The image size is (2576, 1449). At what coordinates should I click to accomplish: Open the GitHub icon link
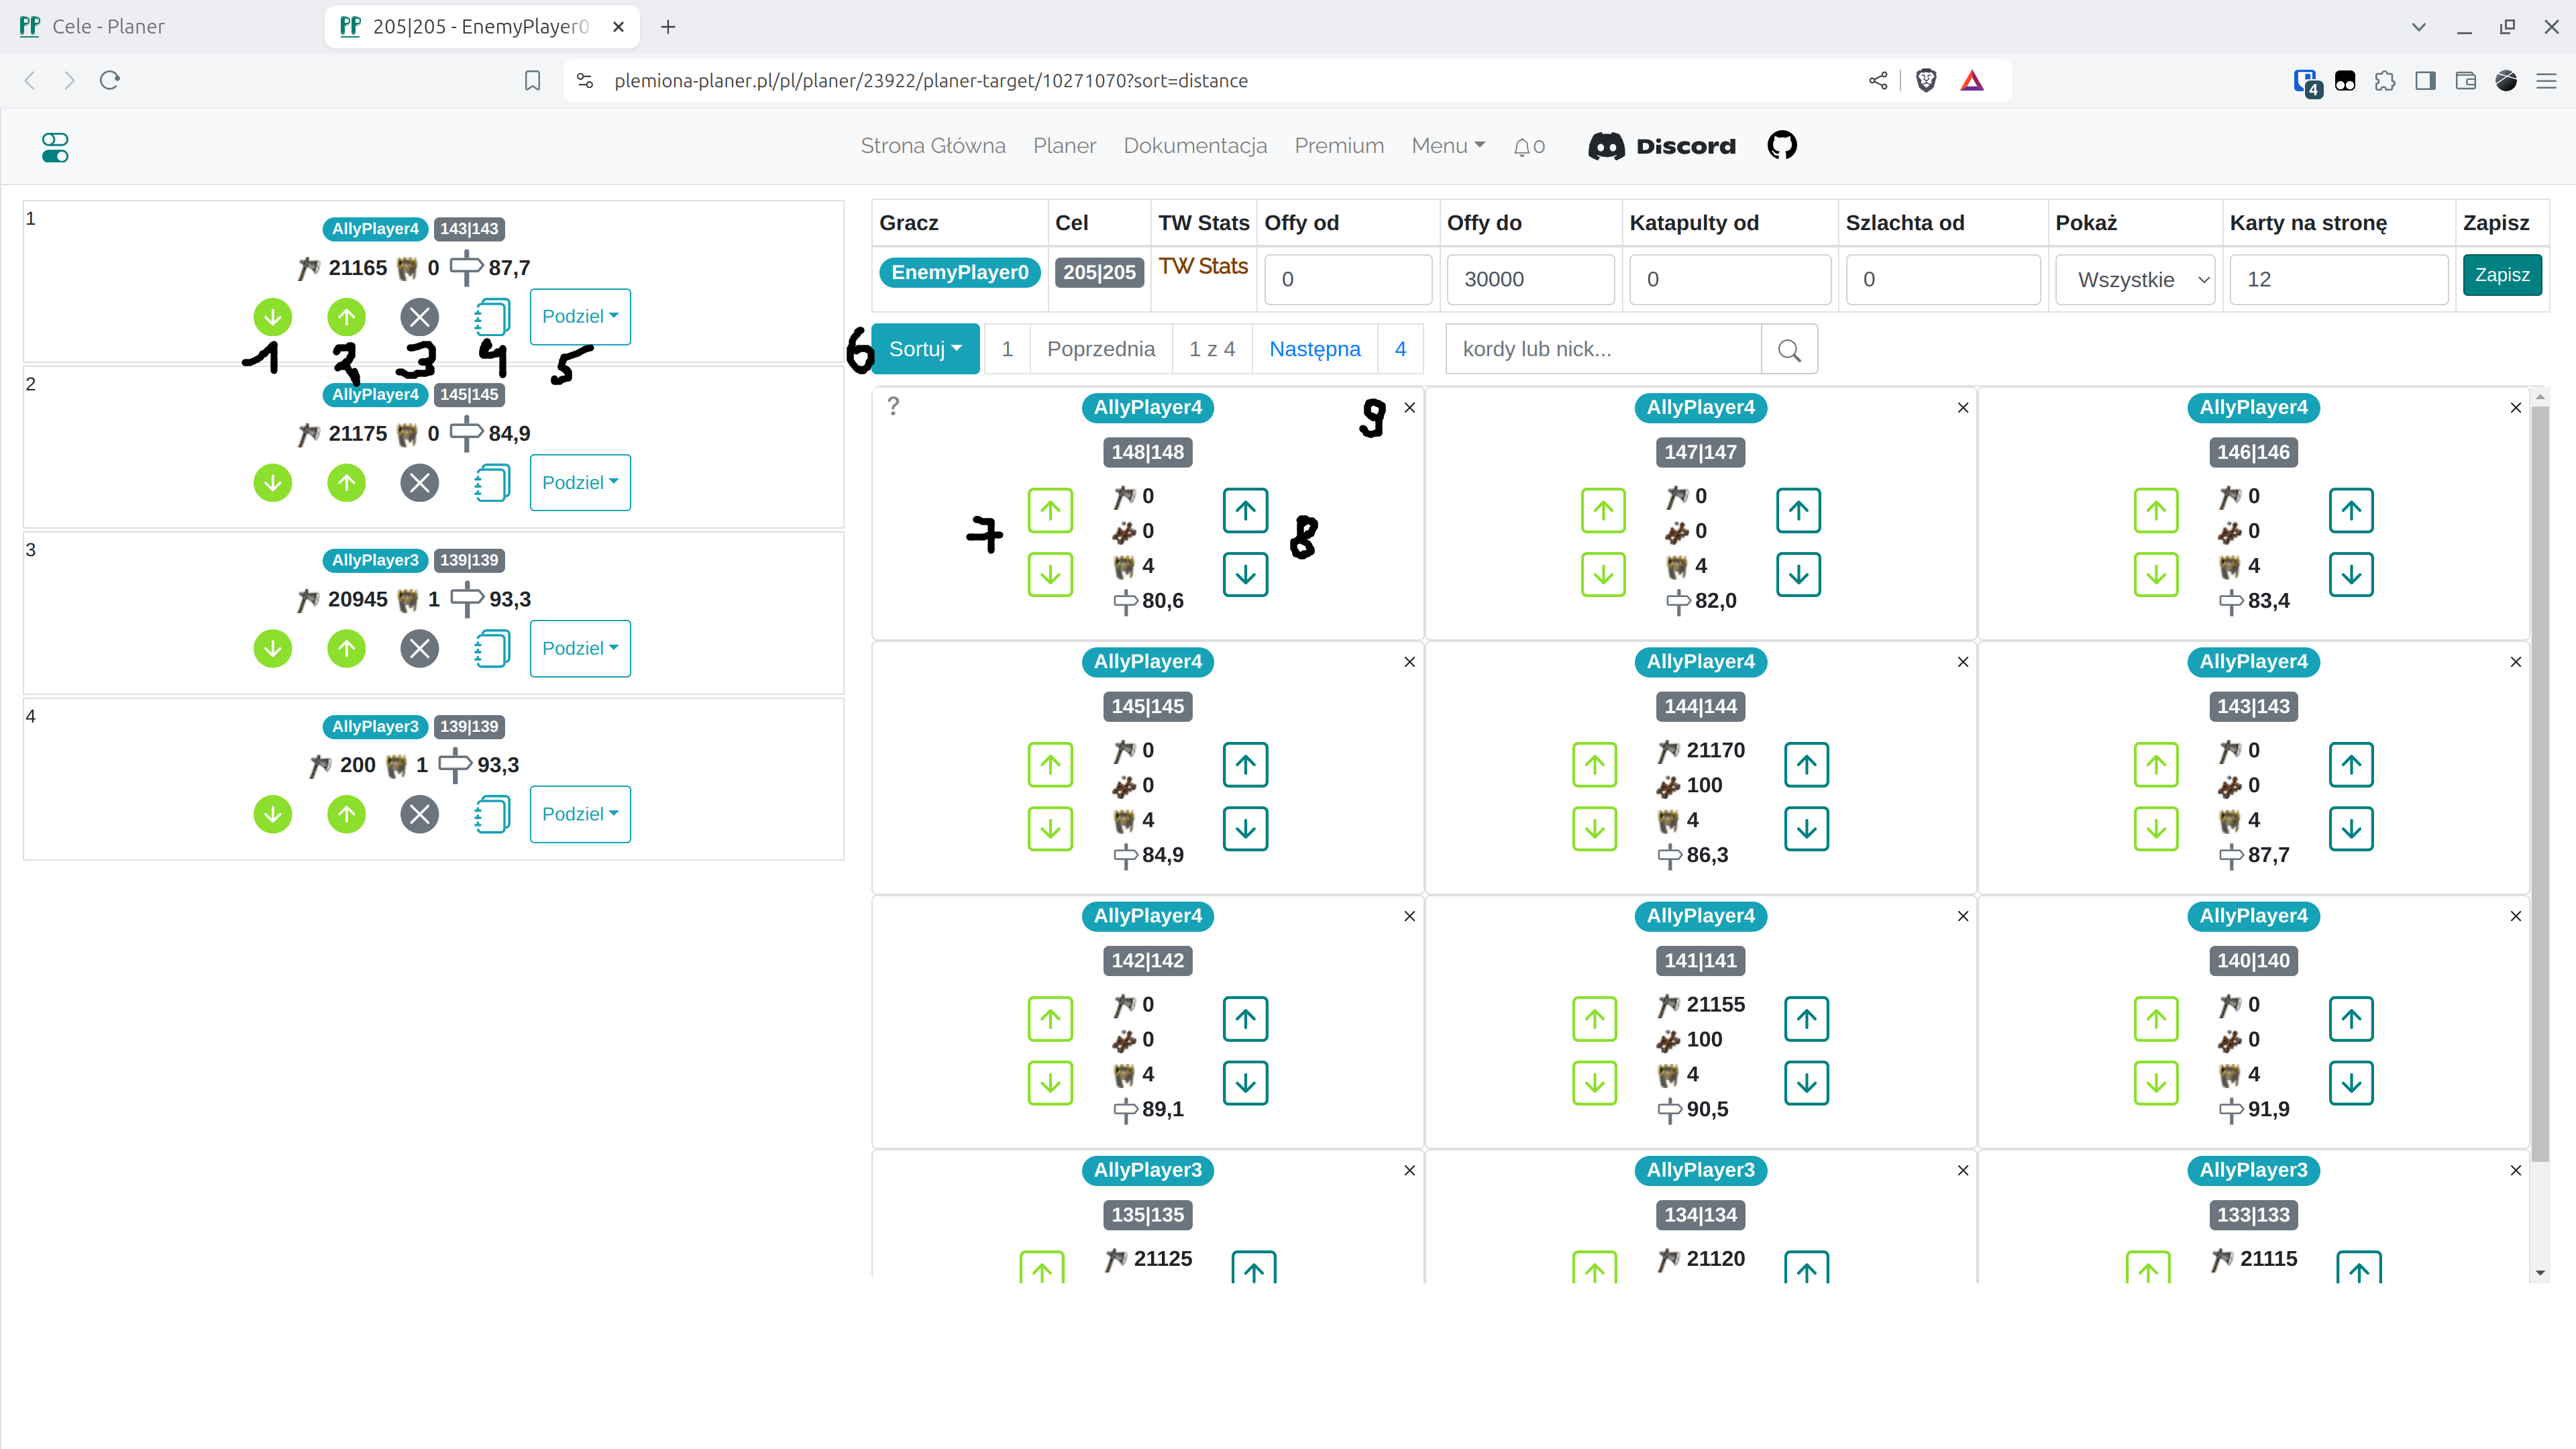(1782, 146)
